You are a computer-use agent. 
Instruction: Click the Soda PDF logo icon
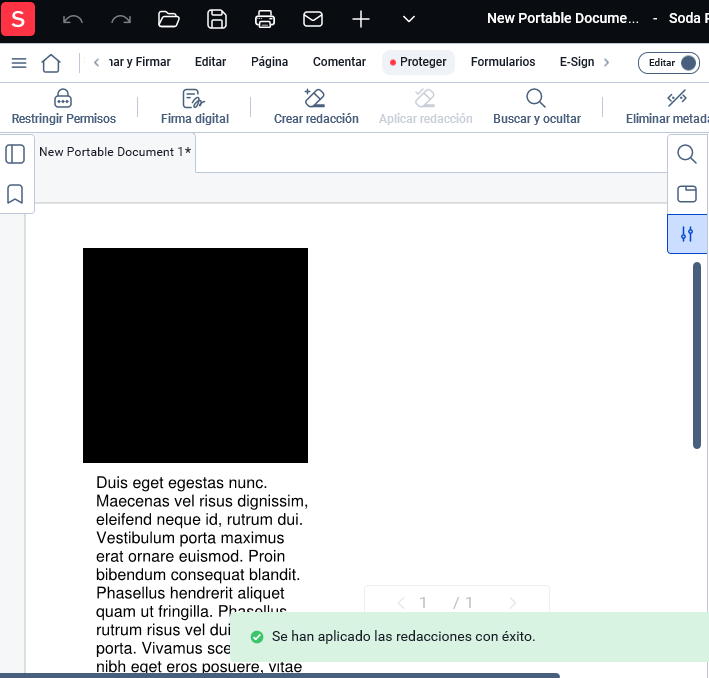tap(18, 19)
